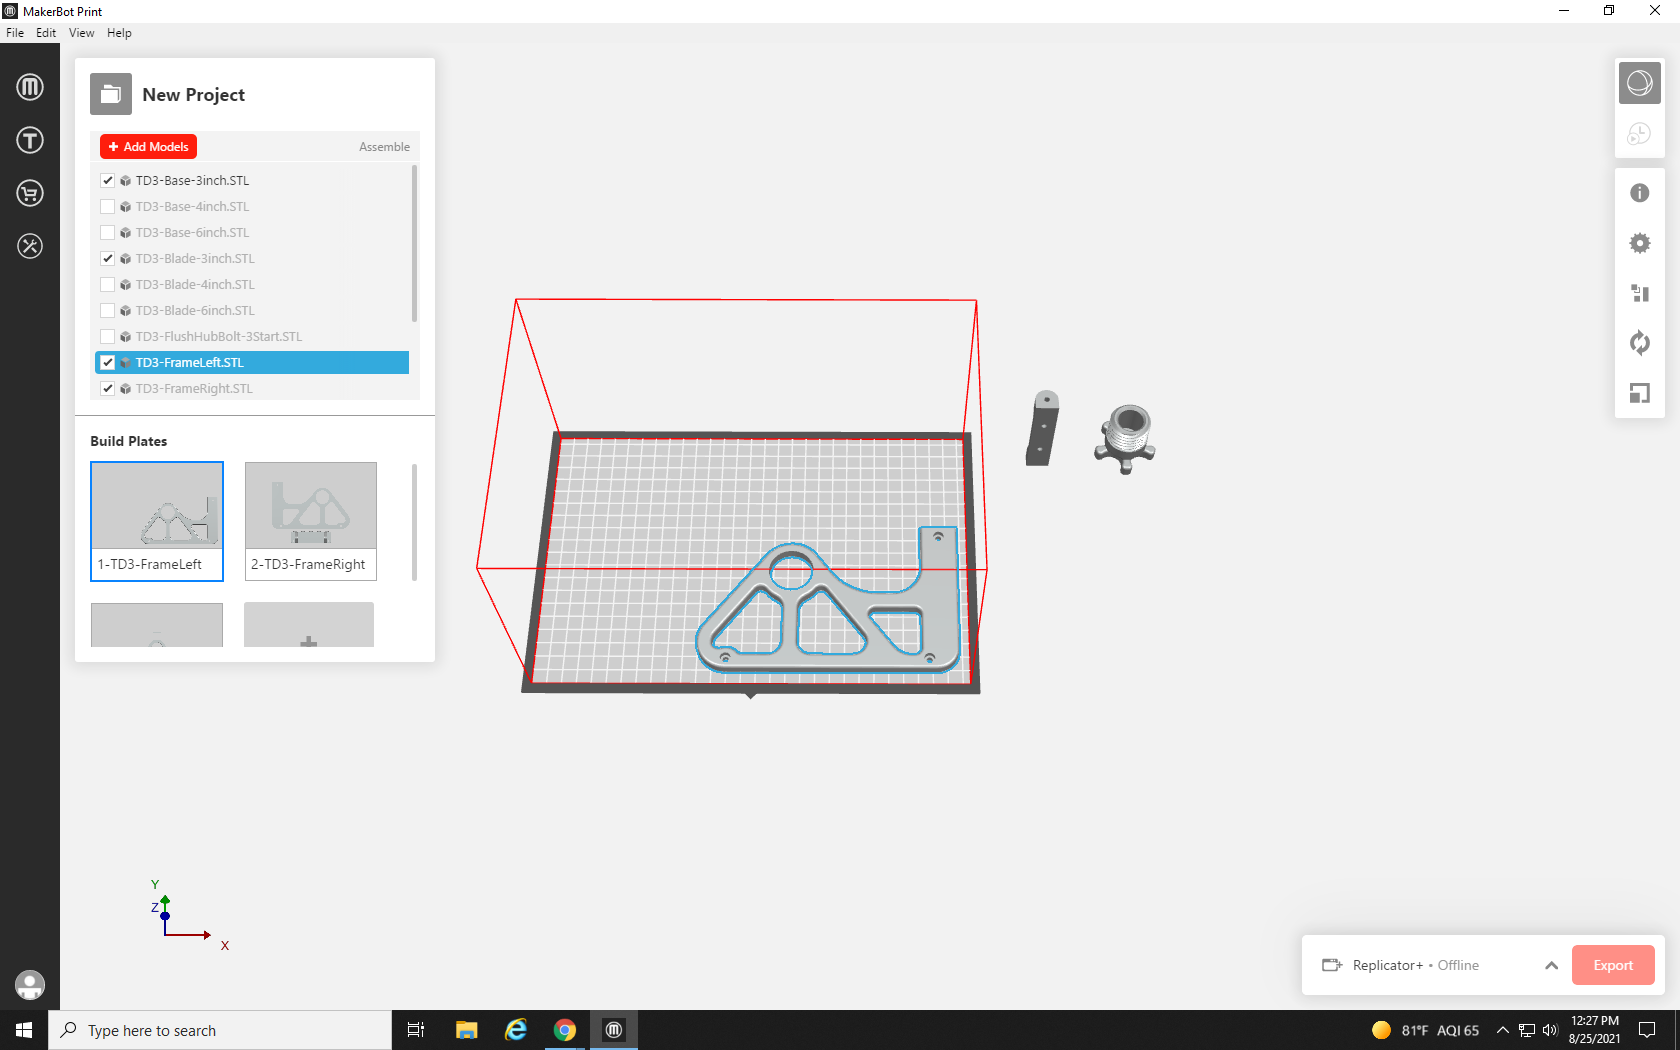
Task: Uncheck TD3-Blade-3inch.STL checkbox
Action: click(x=108, y=259)
